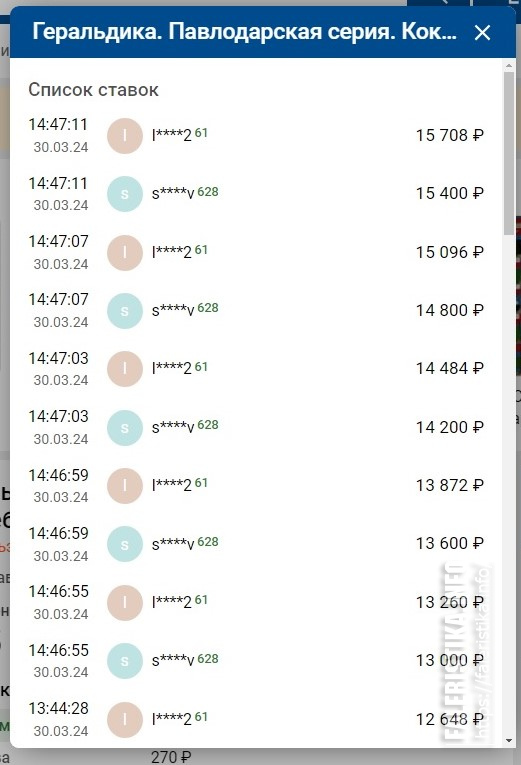Click the avatar for 14 484 ₽ bid
This screenshot has width=521, height=765.
click(x=125, y=369)
